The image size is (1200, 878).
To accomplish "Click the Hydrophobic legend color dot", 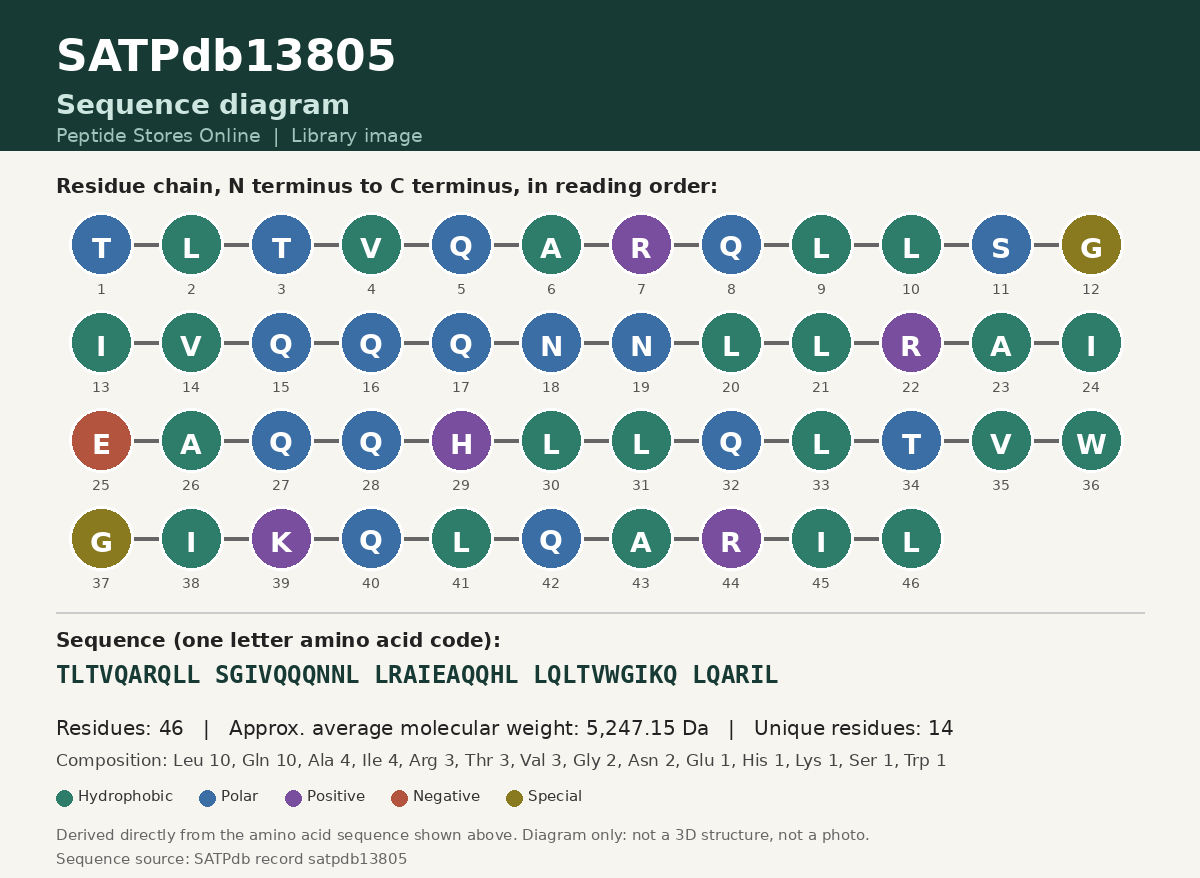I will [x=65, y=798].
